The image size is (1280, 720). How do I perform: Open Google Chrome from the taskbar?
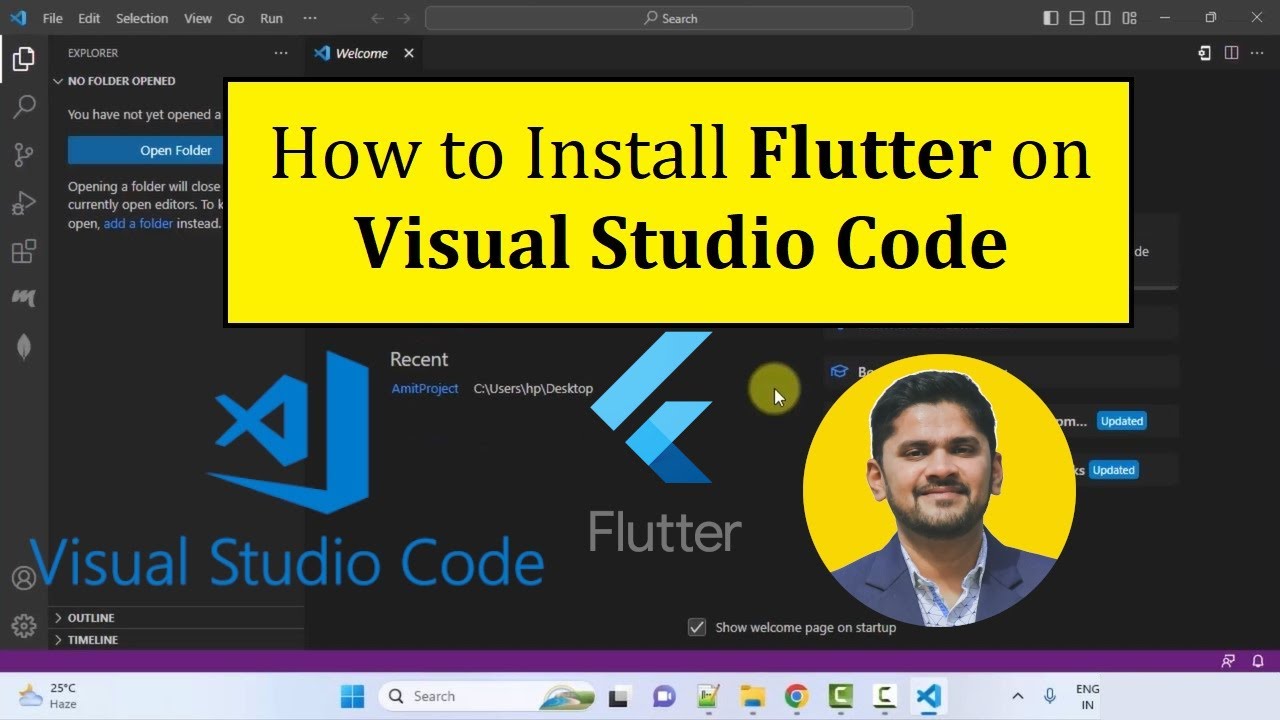coord(796,696)
